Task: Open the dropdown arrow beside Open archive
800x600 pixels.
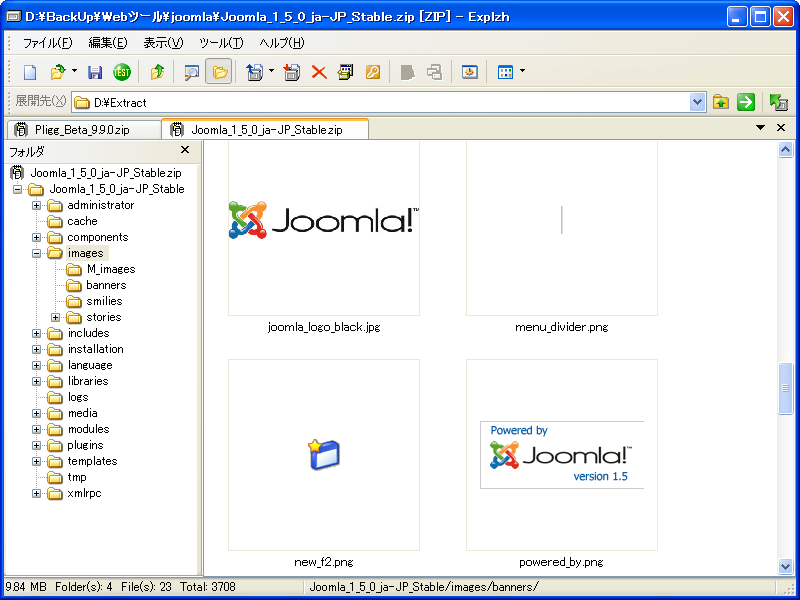Action: coord(74,71)
